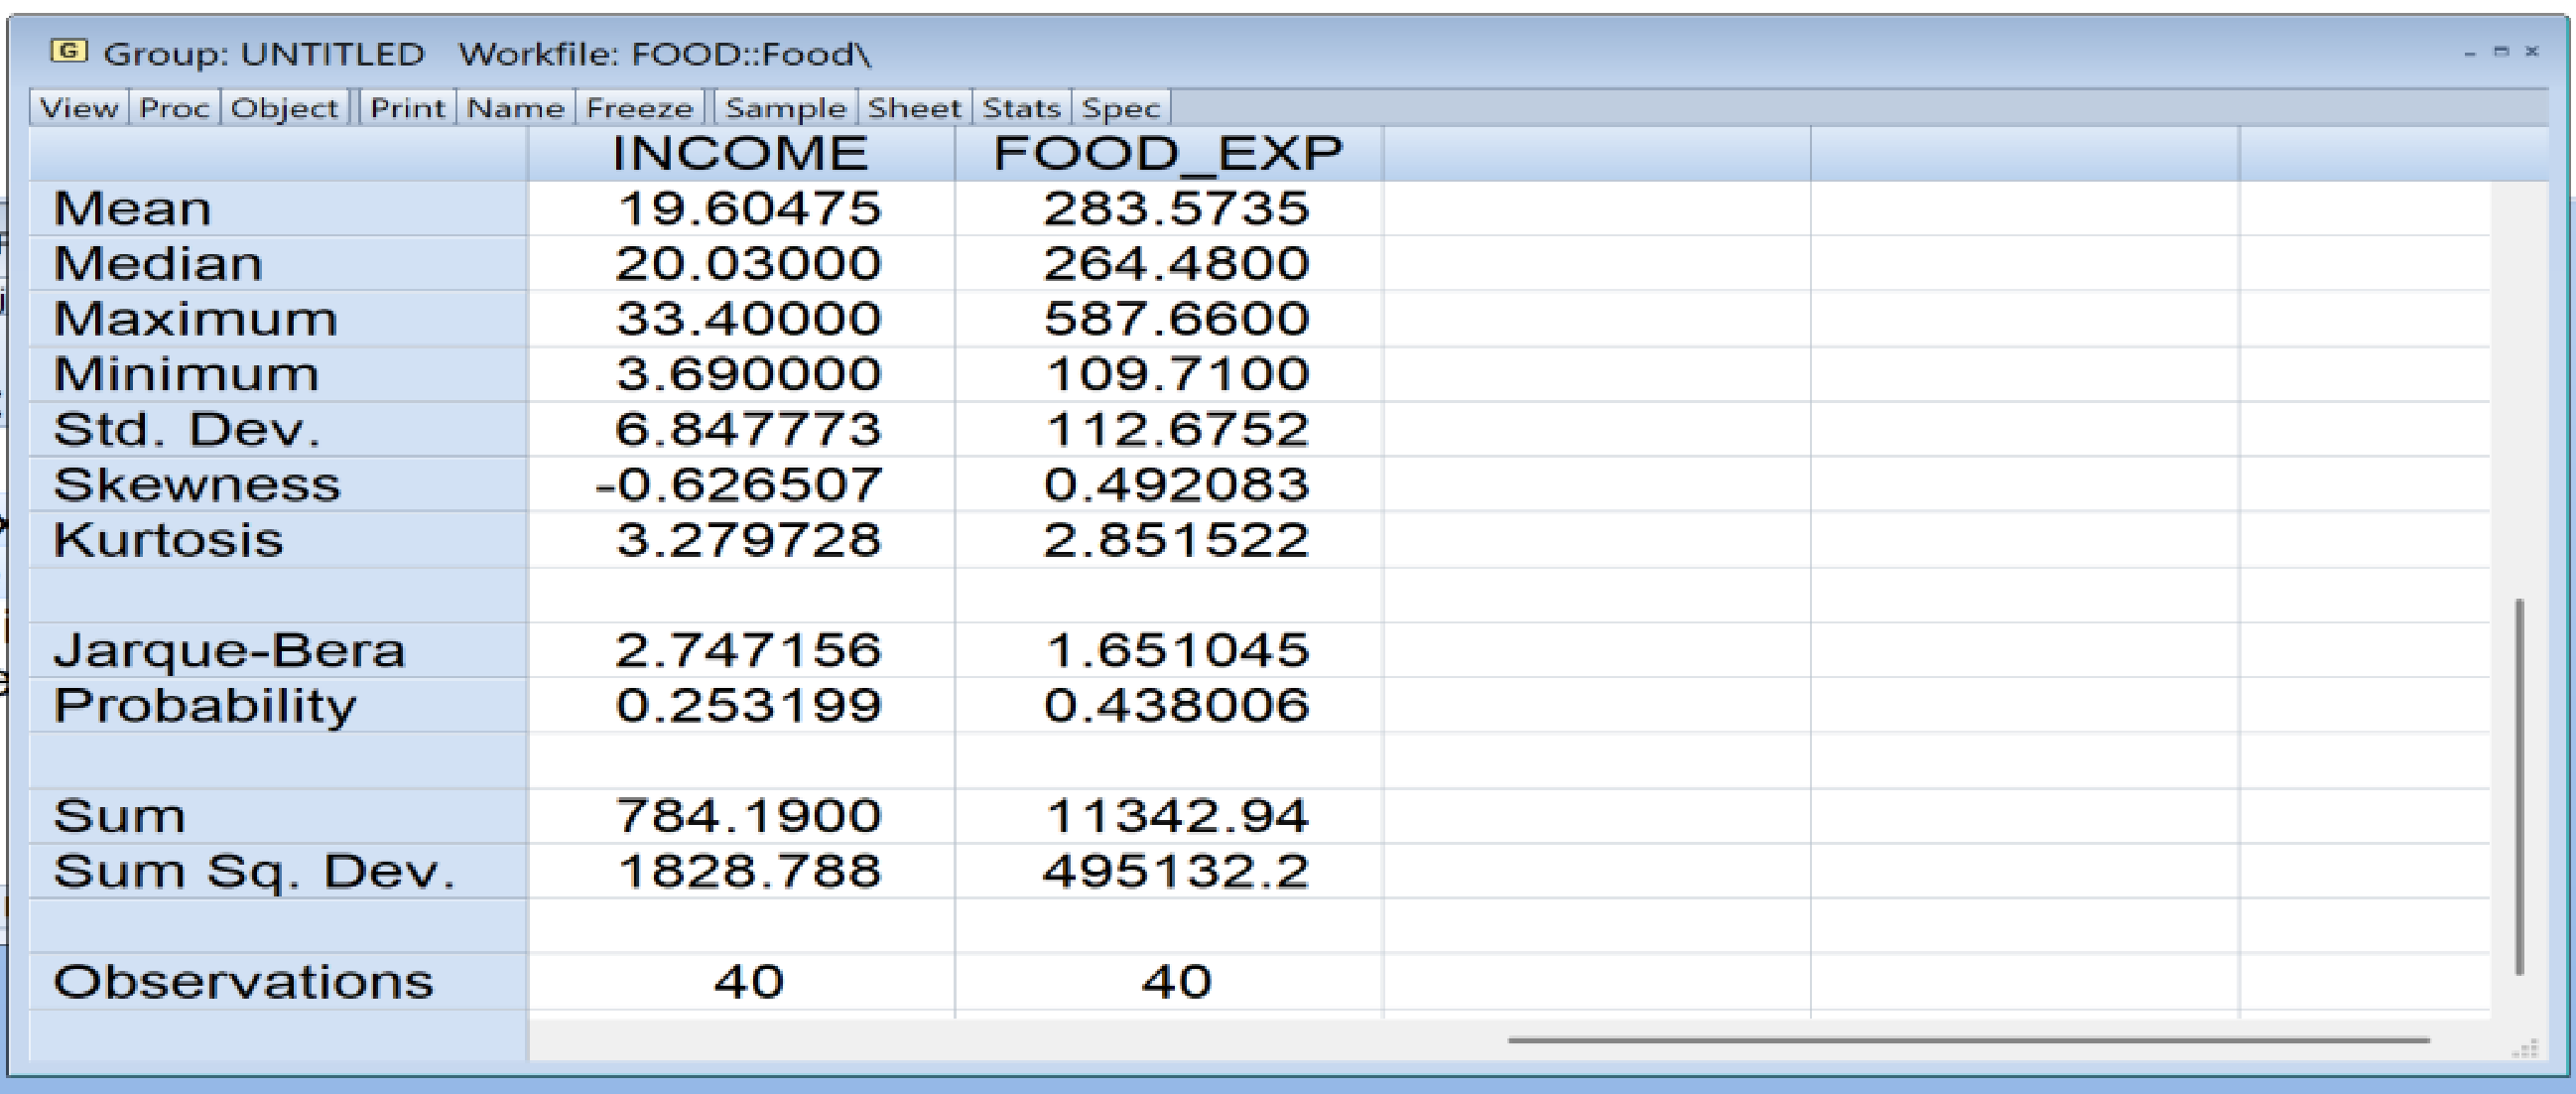Switch to Sheet view
The width and height of the screenshot is (2576, 1094).
tap(914, 108)
